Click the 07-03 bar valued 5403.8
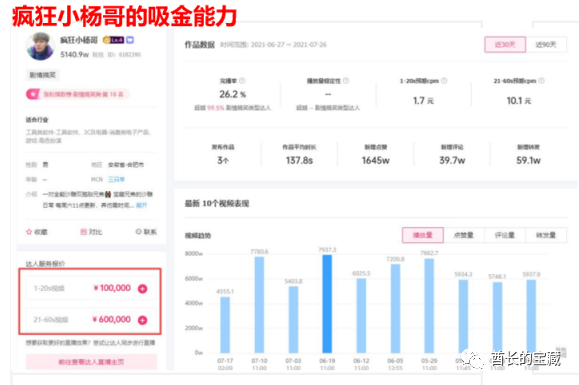The width and height of the screenshot is (579, 385). point(293,320)
